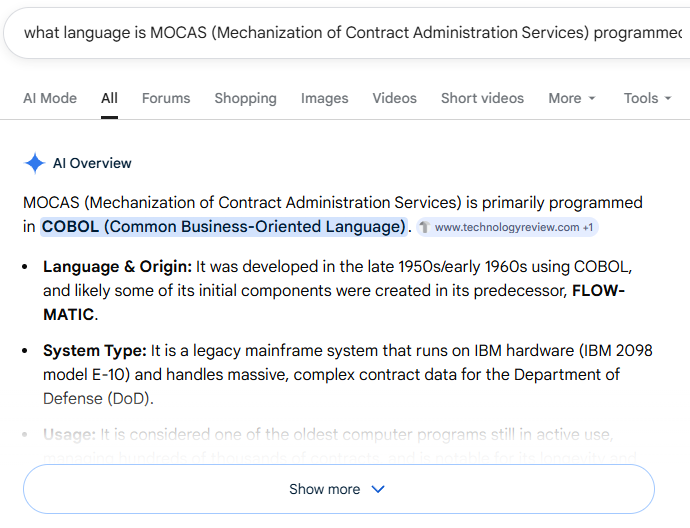Click into the search query field
The height and width of the screenshot is (528, 690).
tap(340, 32)
